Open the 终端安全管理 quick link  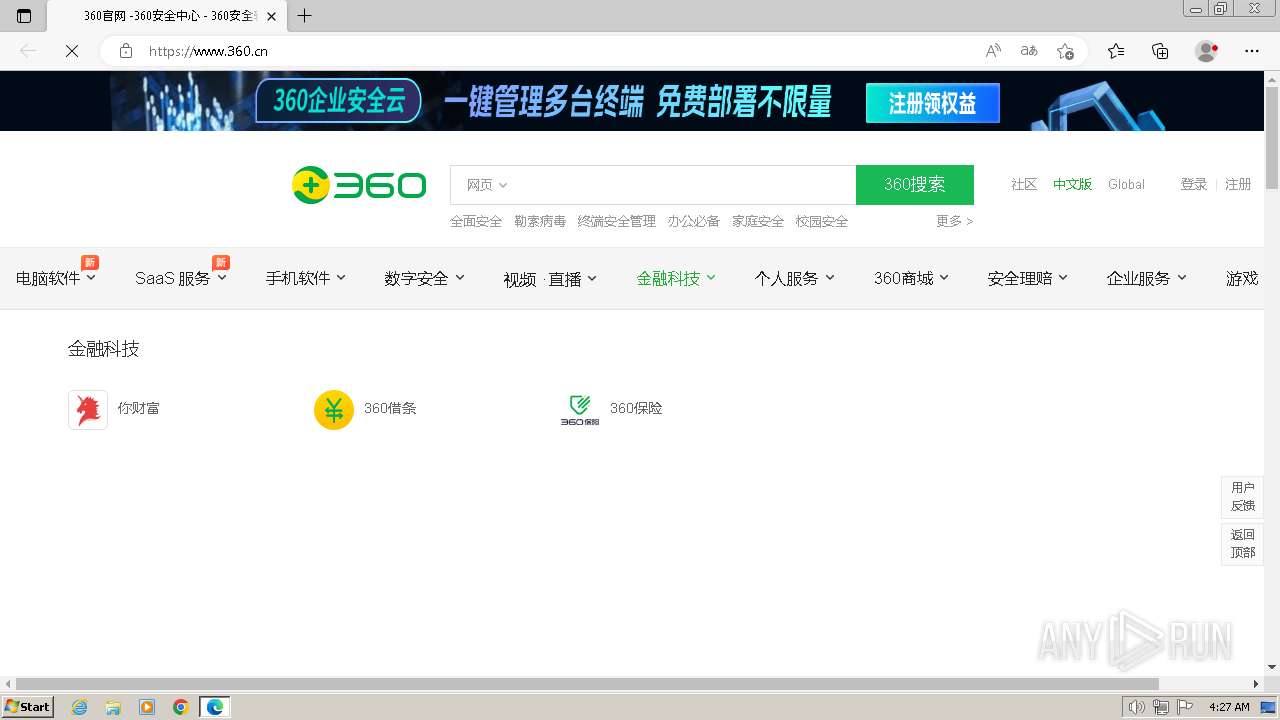point(617,221)
